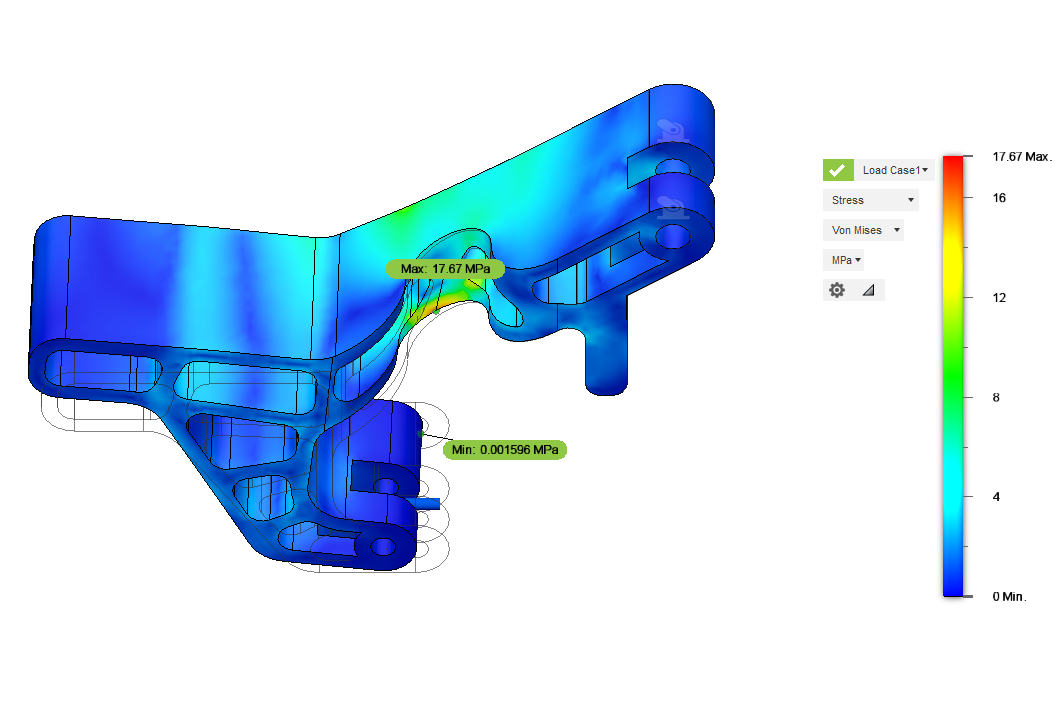The height and width of the screenshot is (705, 1057).
Task: Click the minimum stress probe point marker
Action: tap(419, 434)
